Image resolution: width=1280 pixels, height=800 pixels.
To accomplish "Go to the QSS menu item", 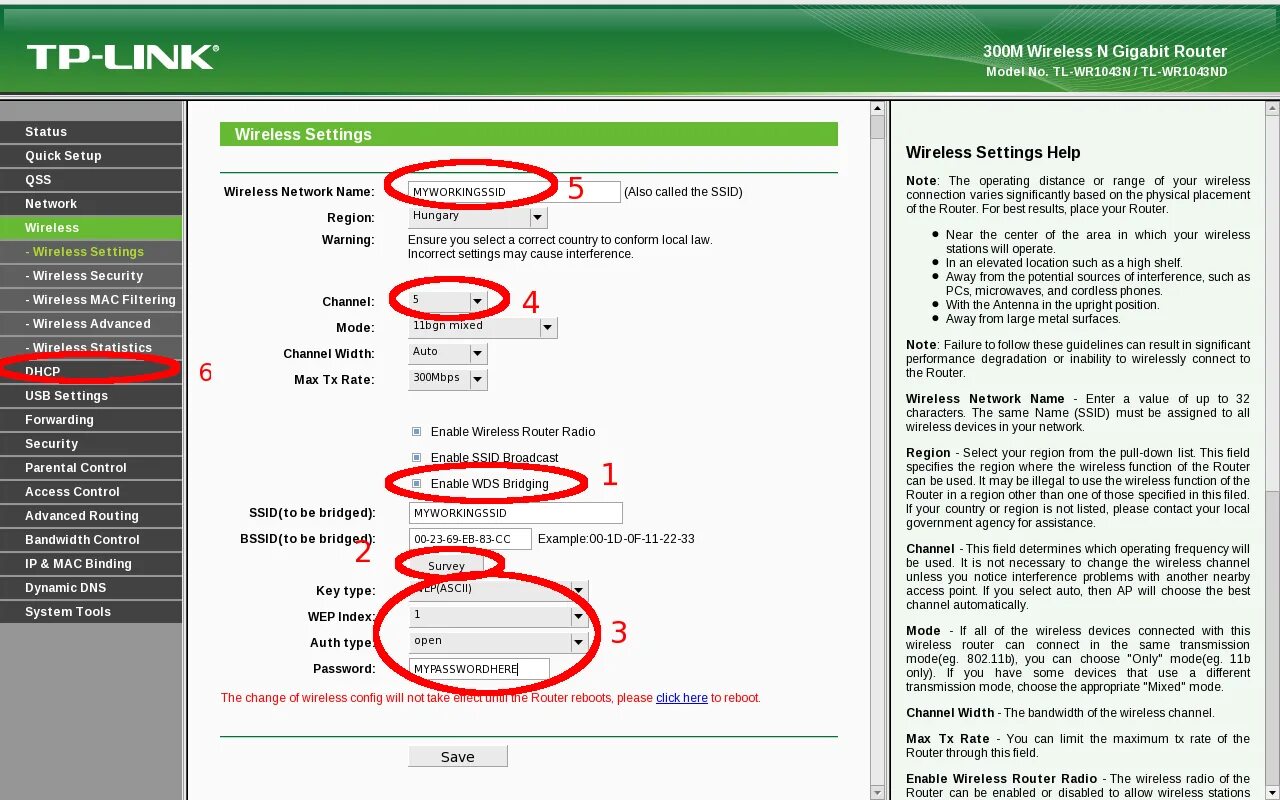I will (x=91, y=180).
